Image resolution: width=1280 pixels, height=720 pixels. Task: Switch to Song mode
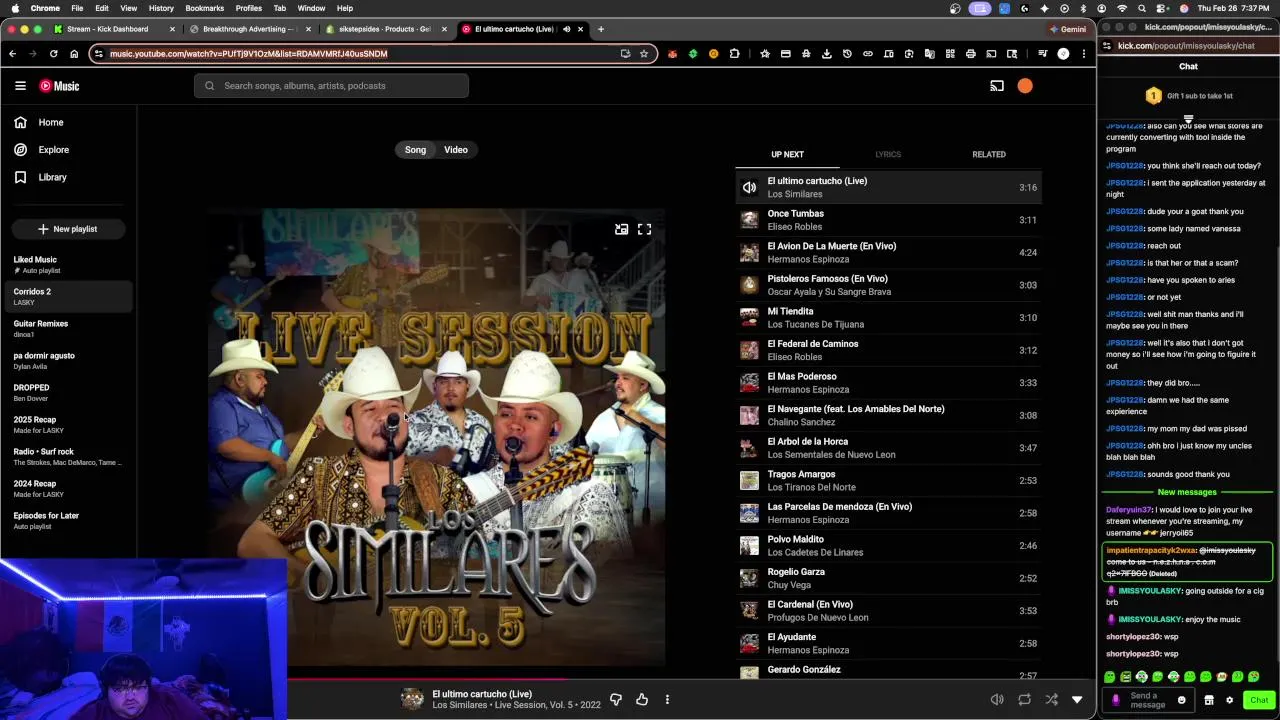coord(415,150)
